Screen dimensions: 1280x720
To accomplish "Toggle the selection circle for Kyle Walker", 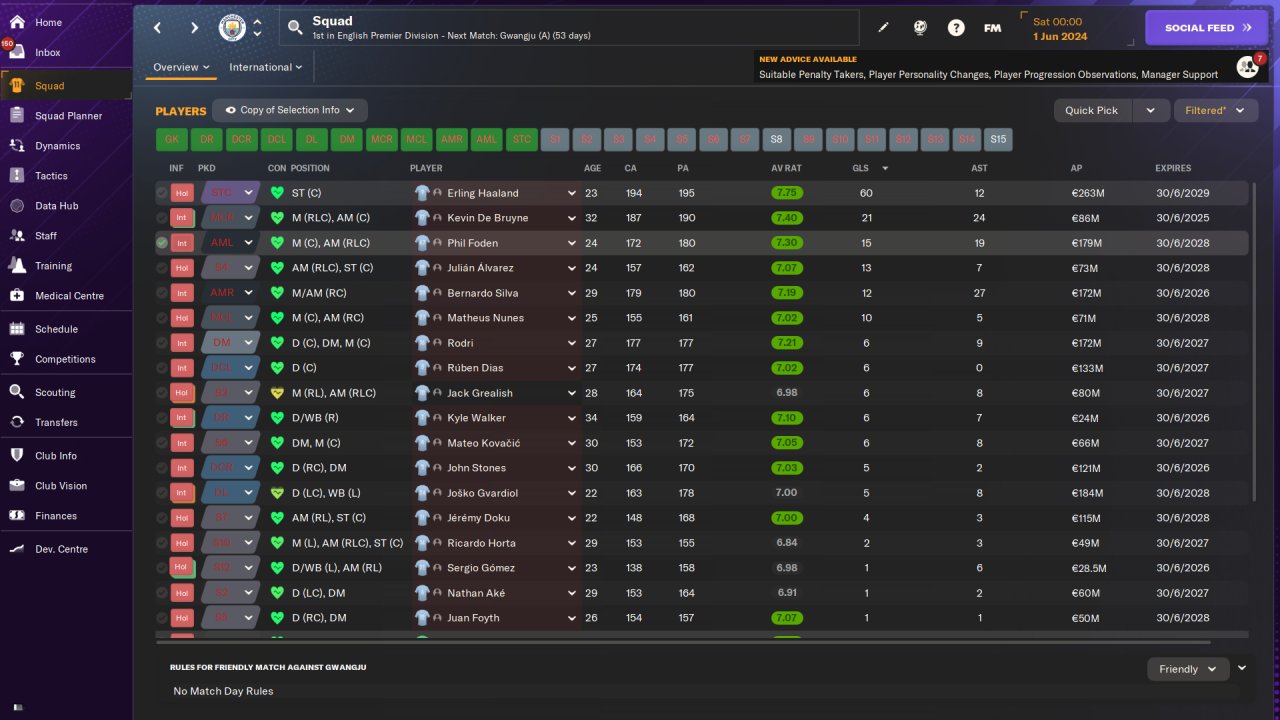I will pyautogui.click(x=162, y=418).
